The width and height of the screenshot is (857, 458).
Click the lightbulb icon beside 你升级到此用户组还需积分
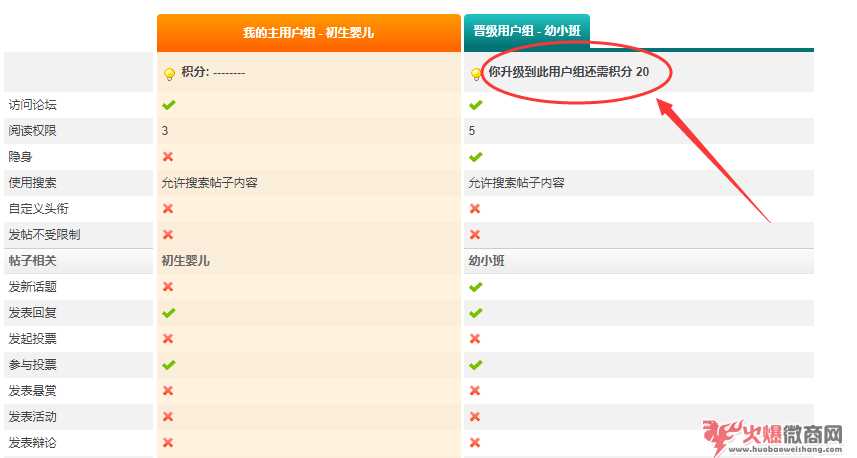(x=476, y=74)
